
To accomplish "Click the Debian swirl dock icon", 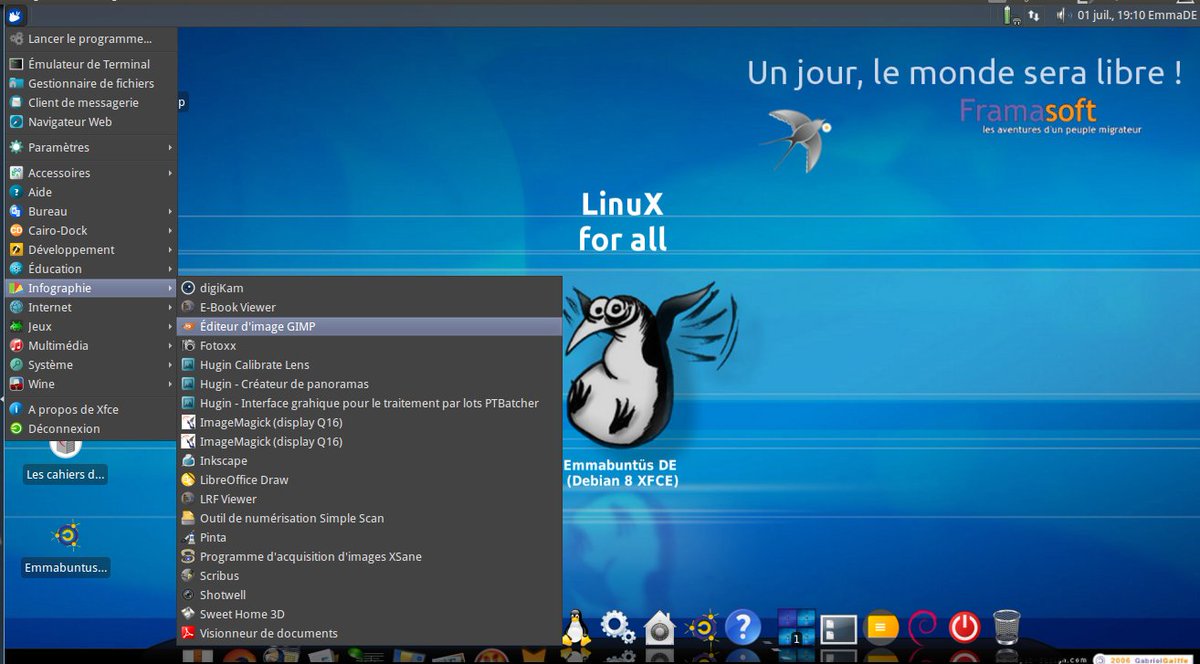I will (x=922, y=627).
